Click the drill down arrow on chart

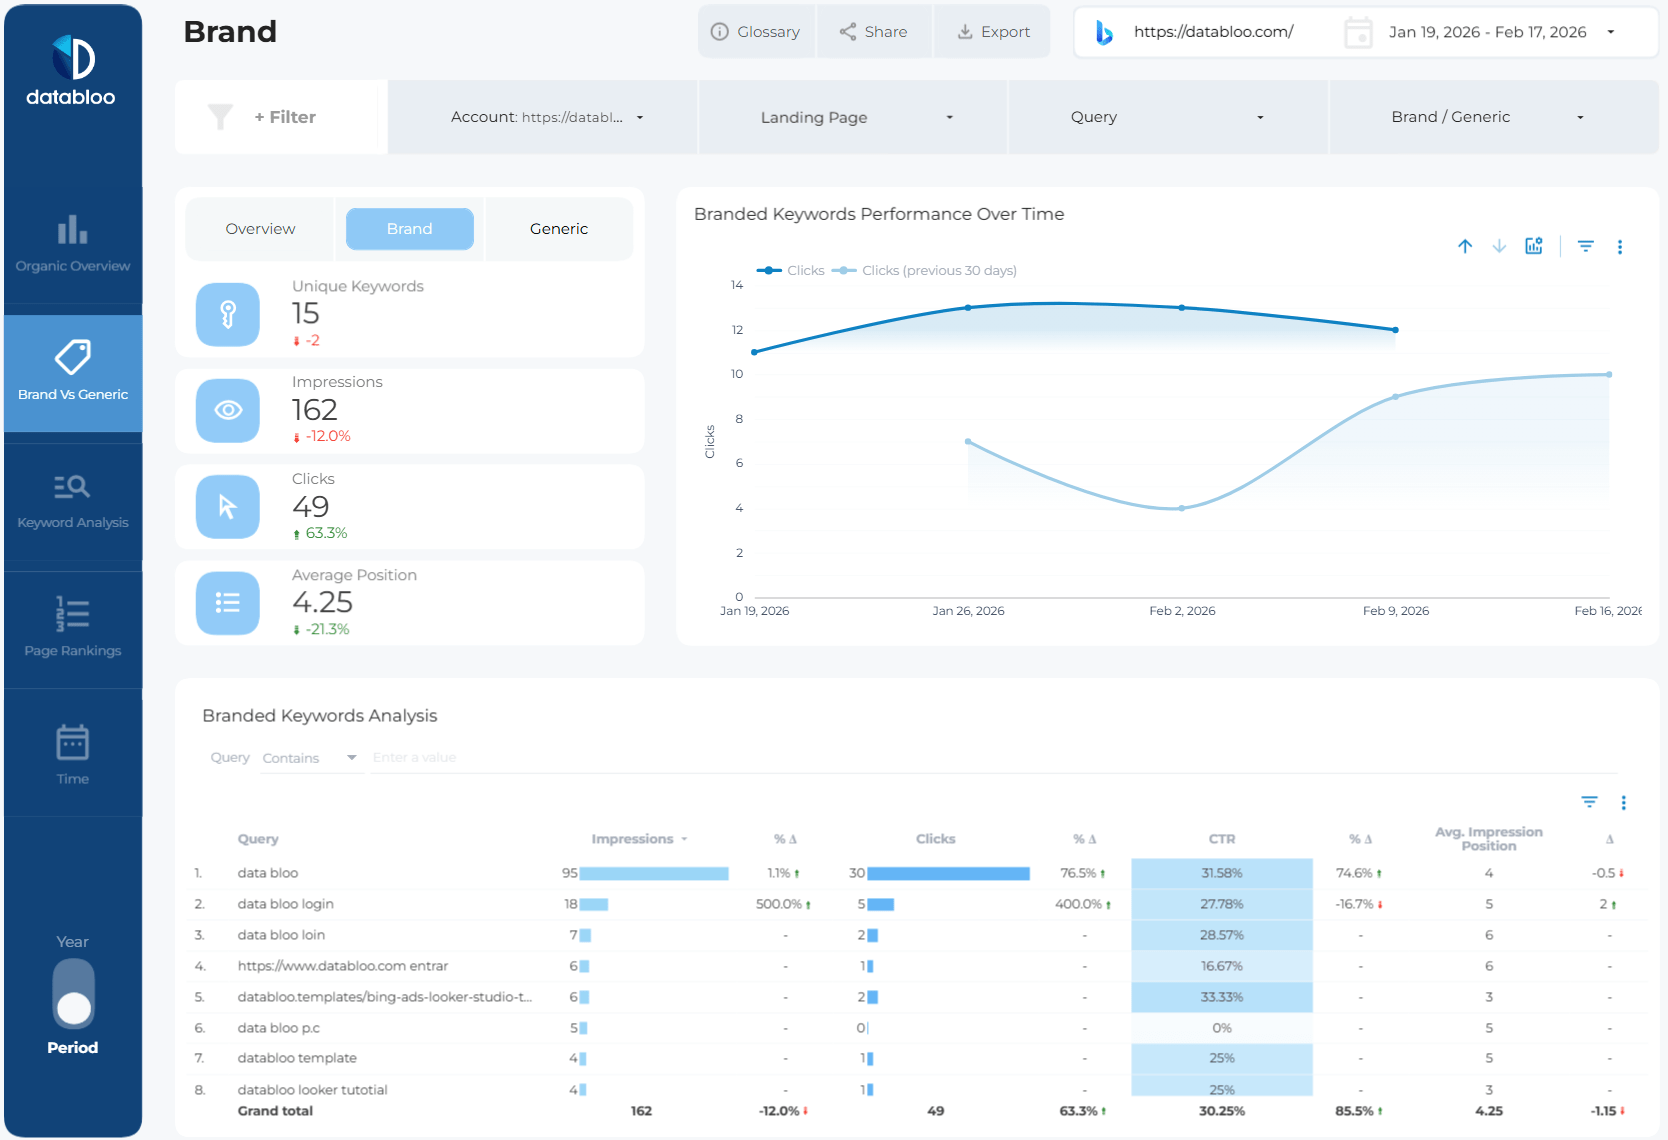pyautogui.click(x=1499, y=246)
